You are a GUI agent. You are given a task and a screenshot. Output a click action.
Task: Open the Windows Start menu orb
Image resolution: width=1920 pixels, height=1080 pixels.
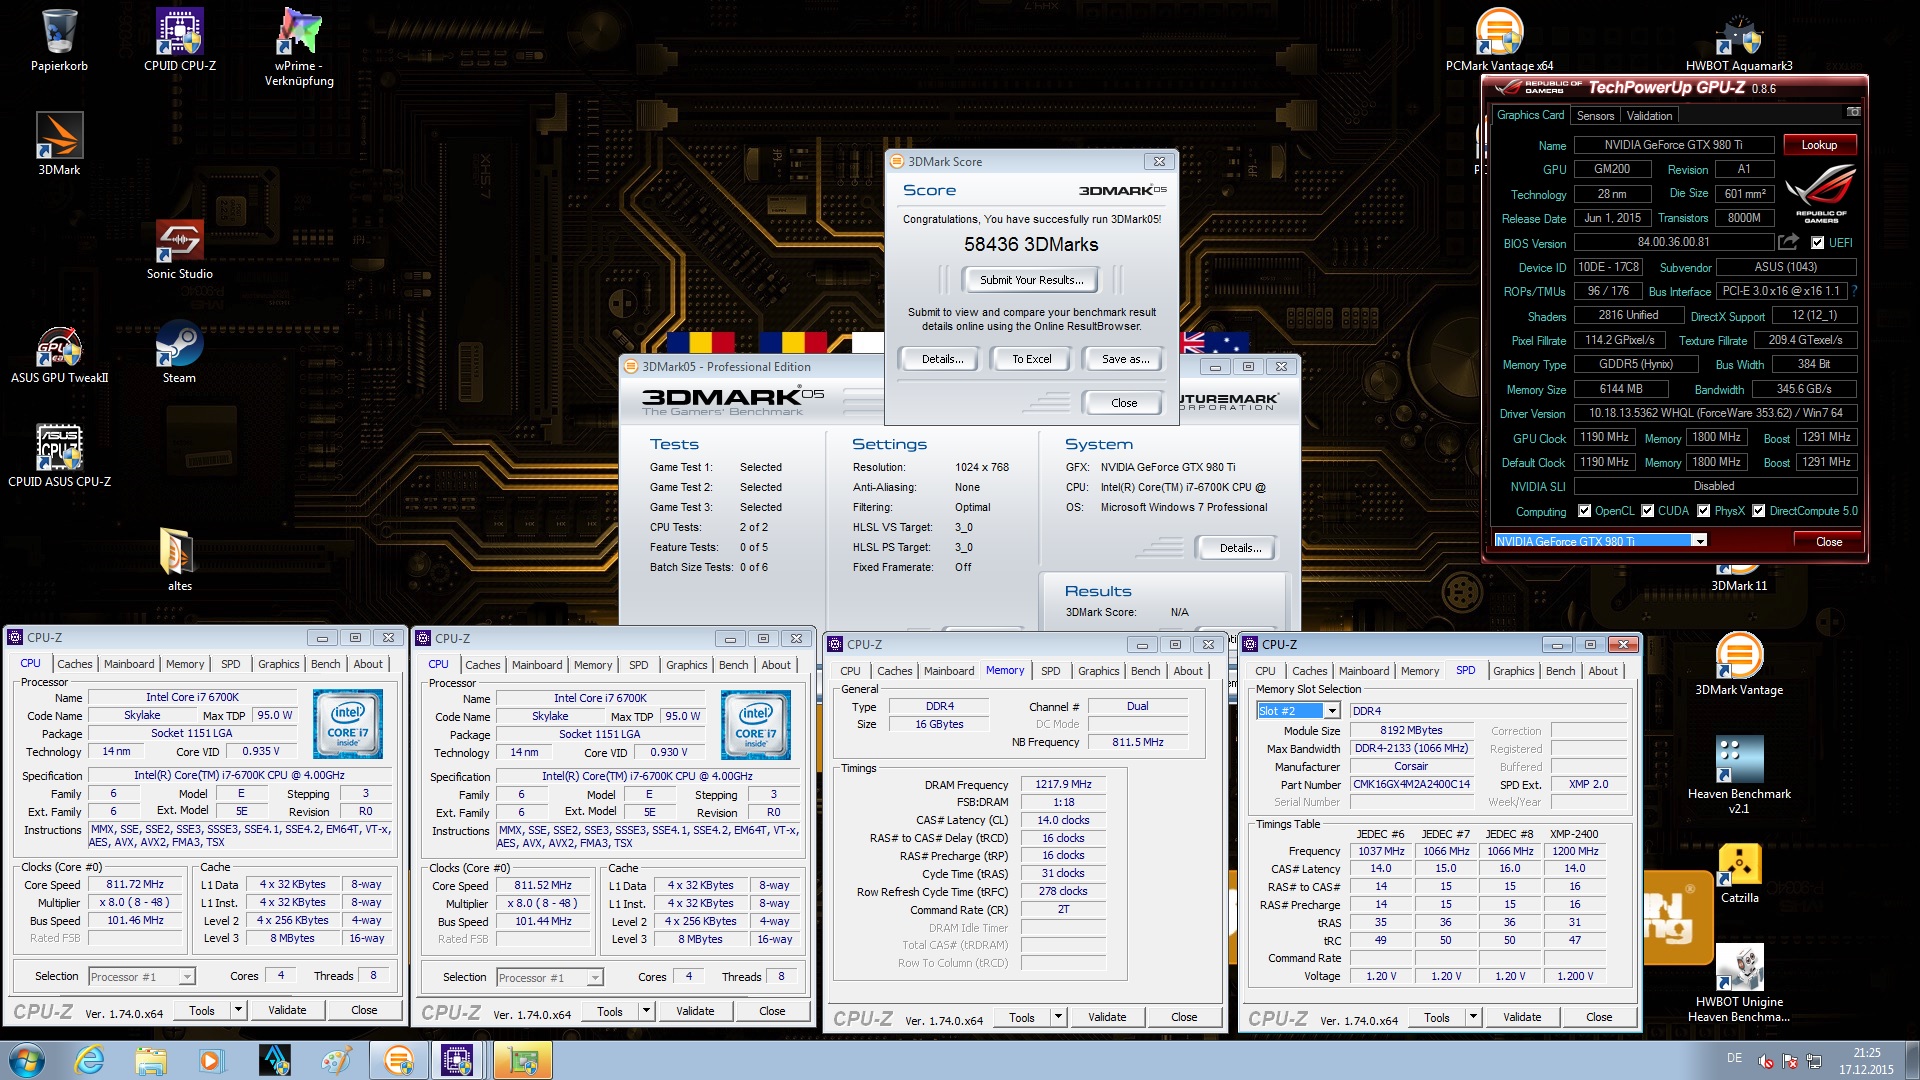point(27,1060)
